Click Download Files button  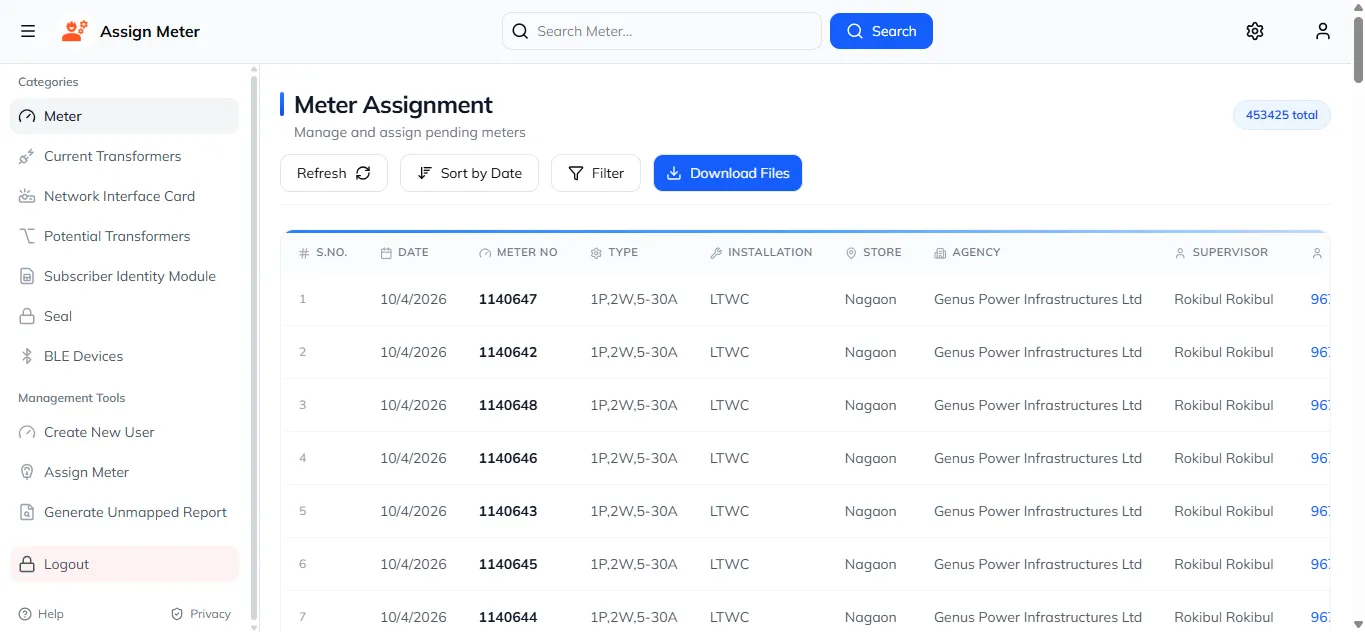[728, 173]
